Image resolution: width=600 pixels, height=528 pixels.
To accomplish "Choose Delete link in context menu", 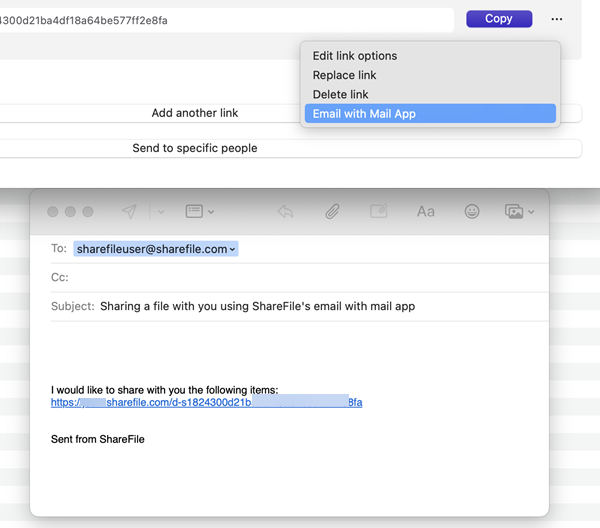I will pos(340,94).
